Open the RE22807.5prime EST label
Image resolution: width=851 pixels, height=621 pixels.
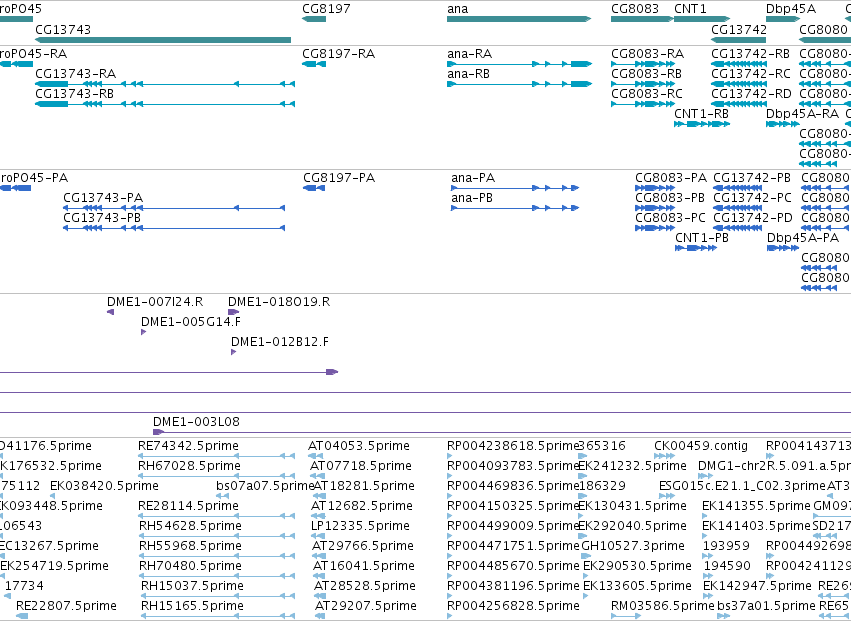[66, 606]
